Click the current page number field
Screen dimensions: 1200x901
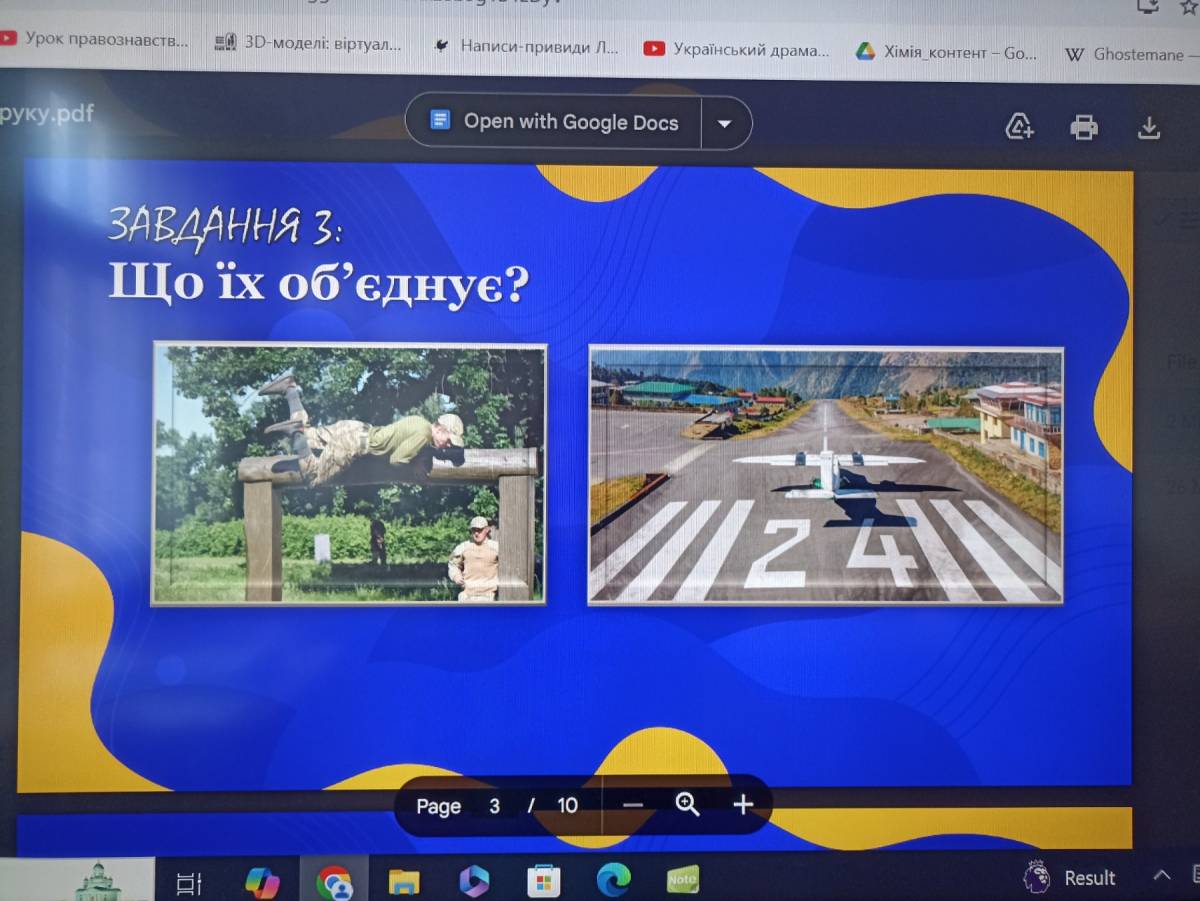[x=494, y=806]
